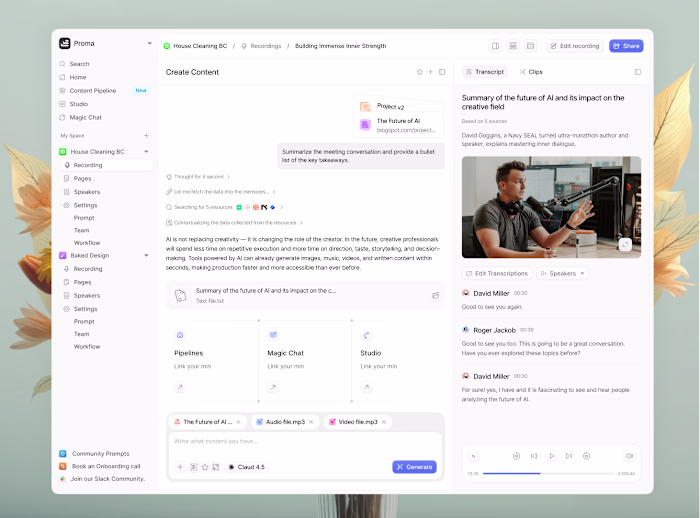Star the Create Content panel
The height and width of the screenshot is (518, 700).
pos(420,72)
